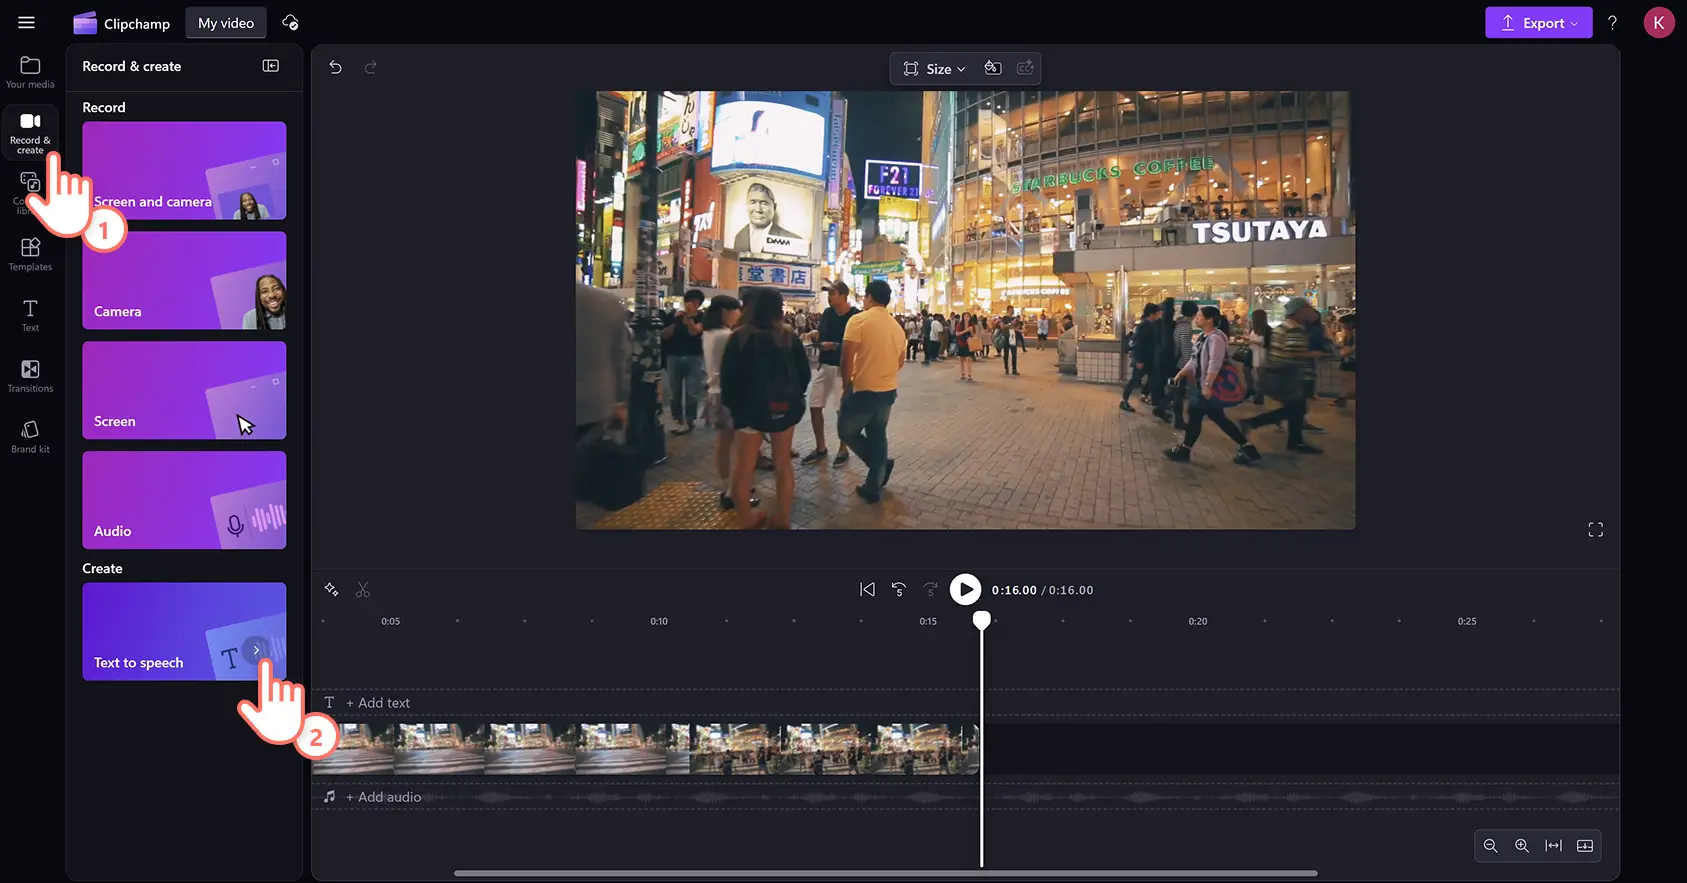This screenshot has height=883, width=1687.
Task: Skip forward five seconds
Action: tap(931, 590)
